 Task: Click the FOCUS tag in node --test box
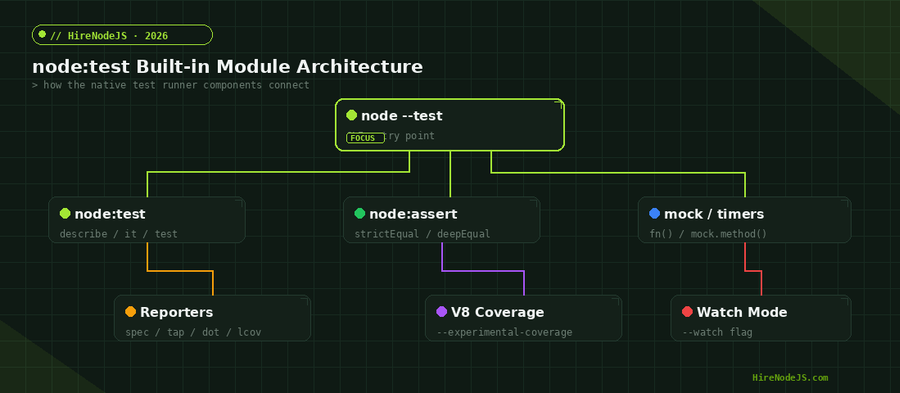point(365,138)
